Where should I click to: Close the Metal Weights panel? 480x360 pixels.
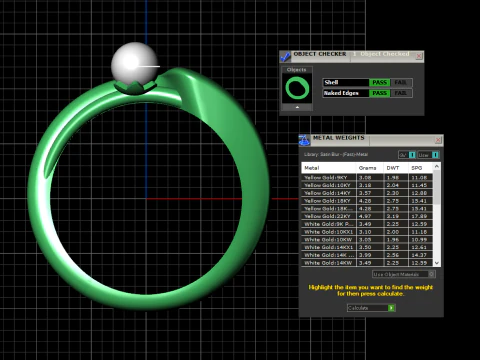[x=438, y=140]
